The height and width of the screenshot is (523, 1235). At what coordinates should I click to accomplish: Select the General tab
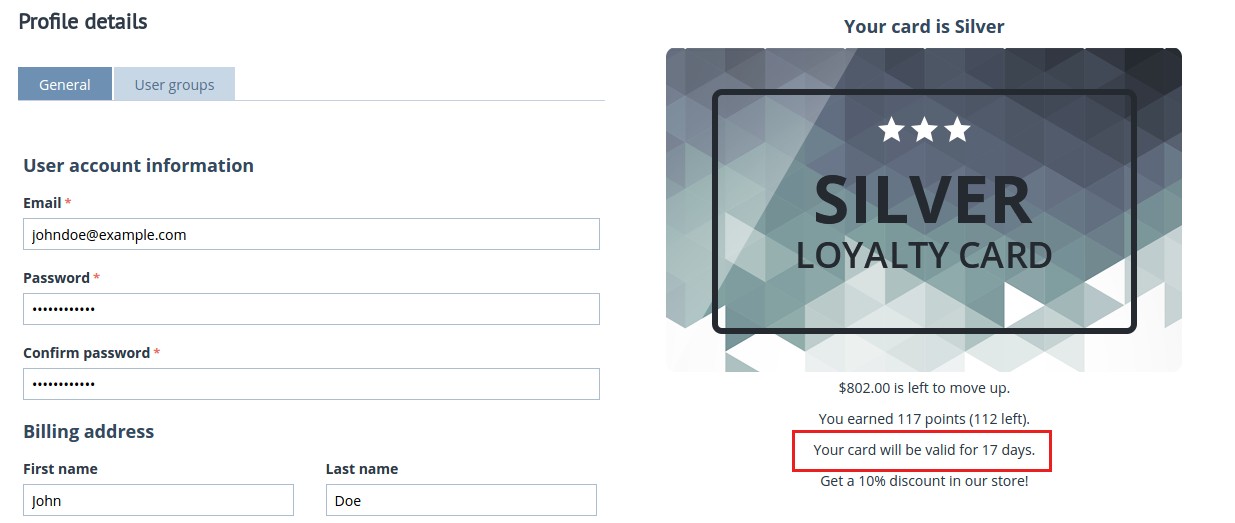point(65,84)
